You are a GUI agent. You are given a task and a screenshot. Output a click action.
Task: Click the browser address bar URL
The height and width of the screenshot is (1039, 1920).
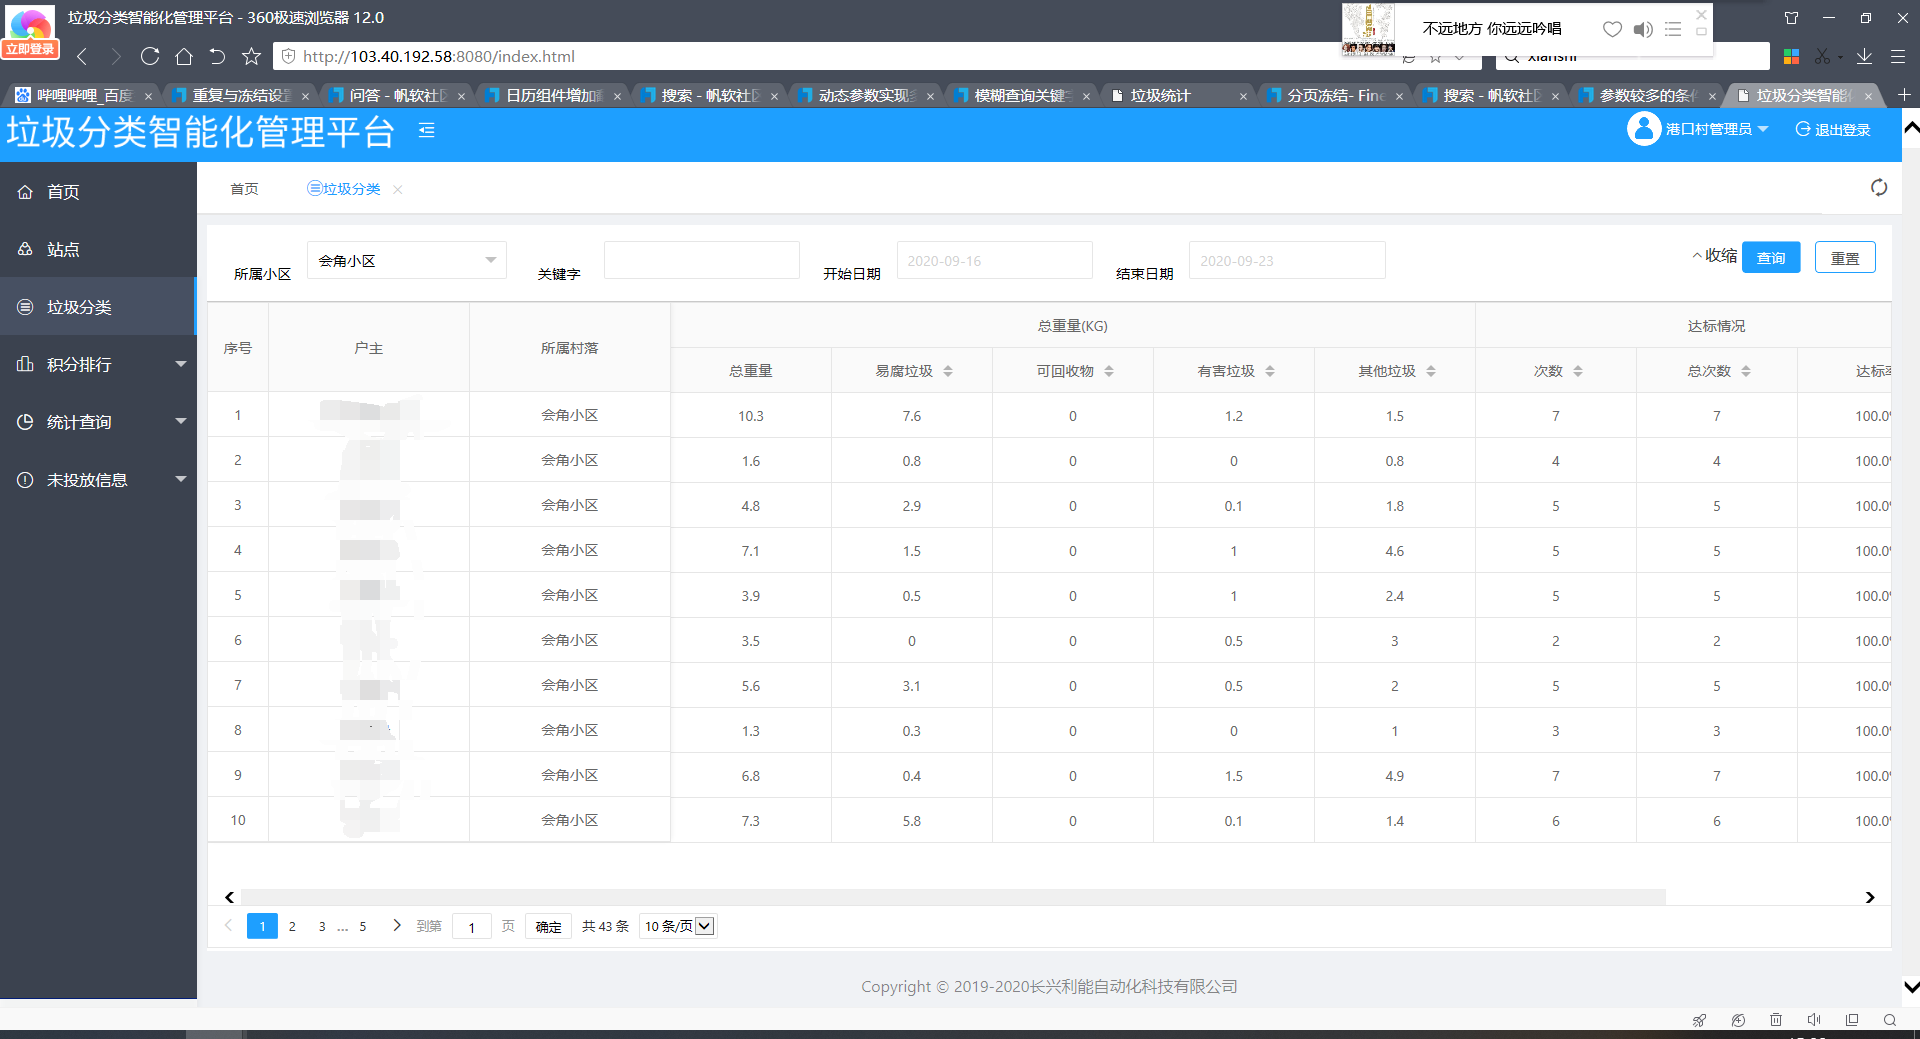[438, 56]
